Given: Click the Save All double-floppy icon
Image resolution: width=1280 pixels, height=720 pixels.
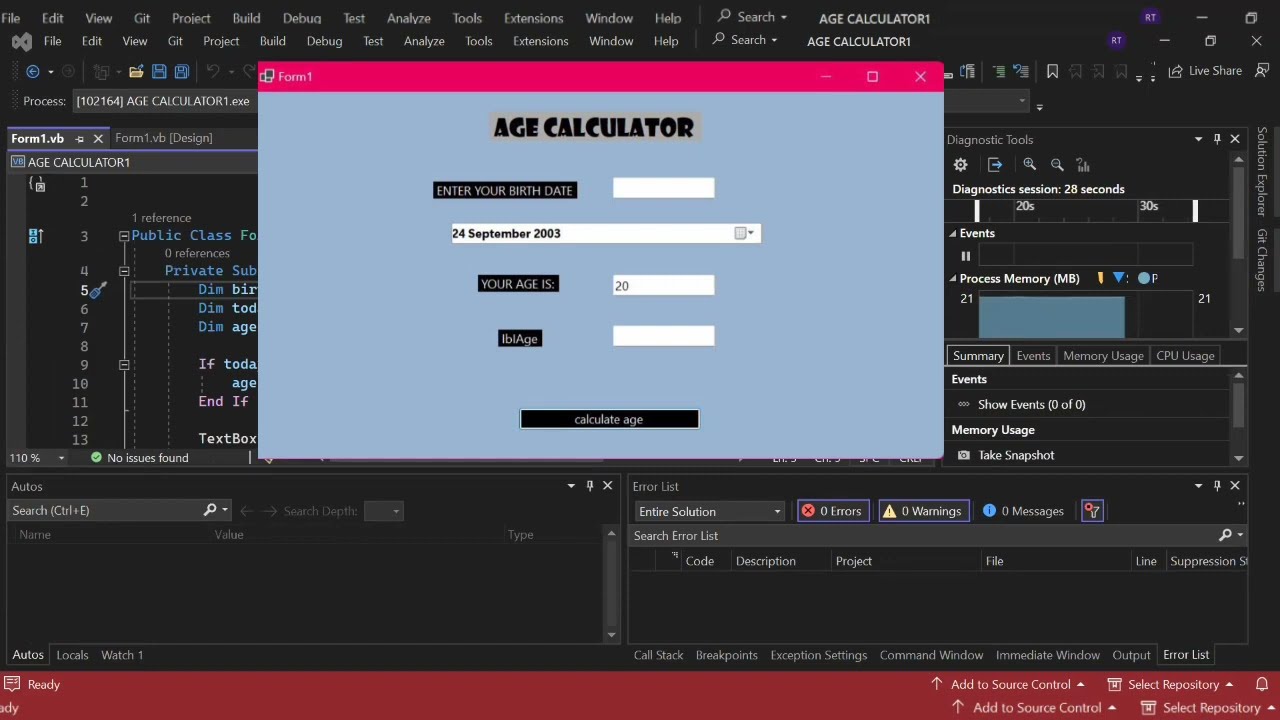Looking at the screenshot, I should (x=182, y=71).
